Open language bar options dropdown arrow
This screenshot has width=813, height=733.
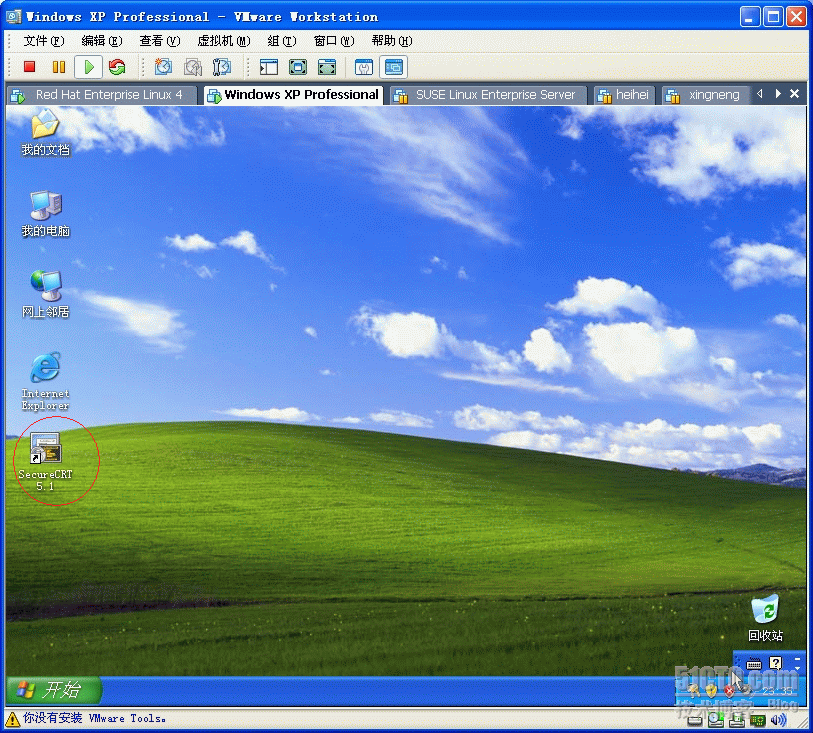(x=797, y=667)
